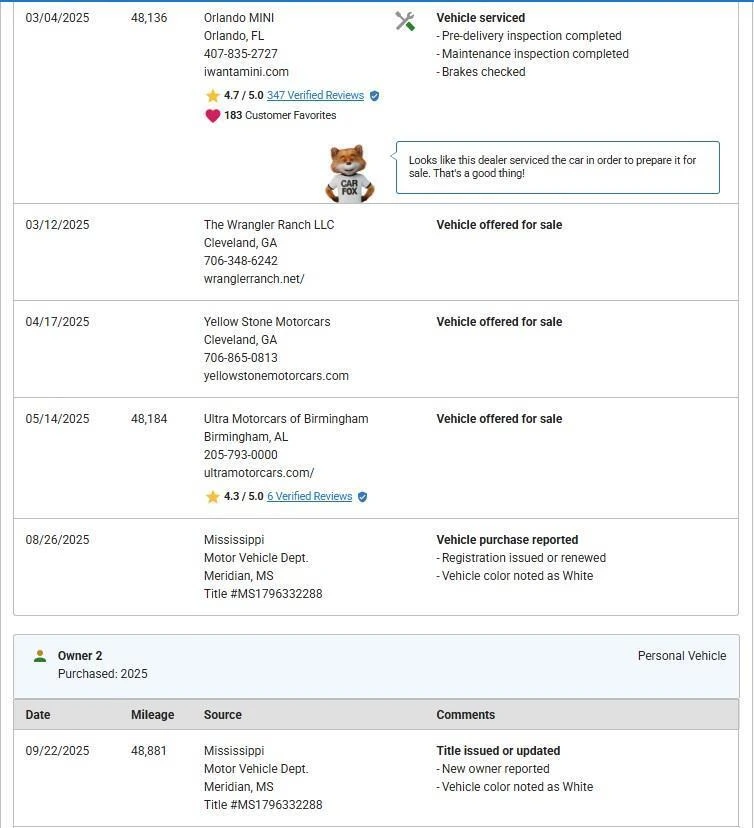Click the Owner 2 person icon

click(x=40, y=656)
